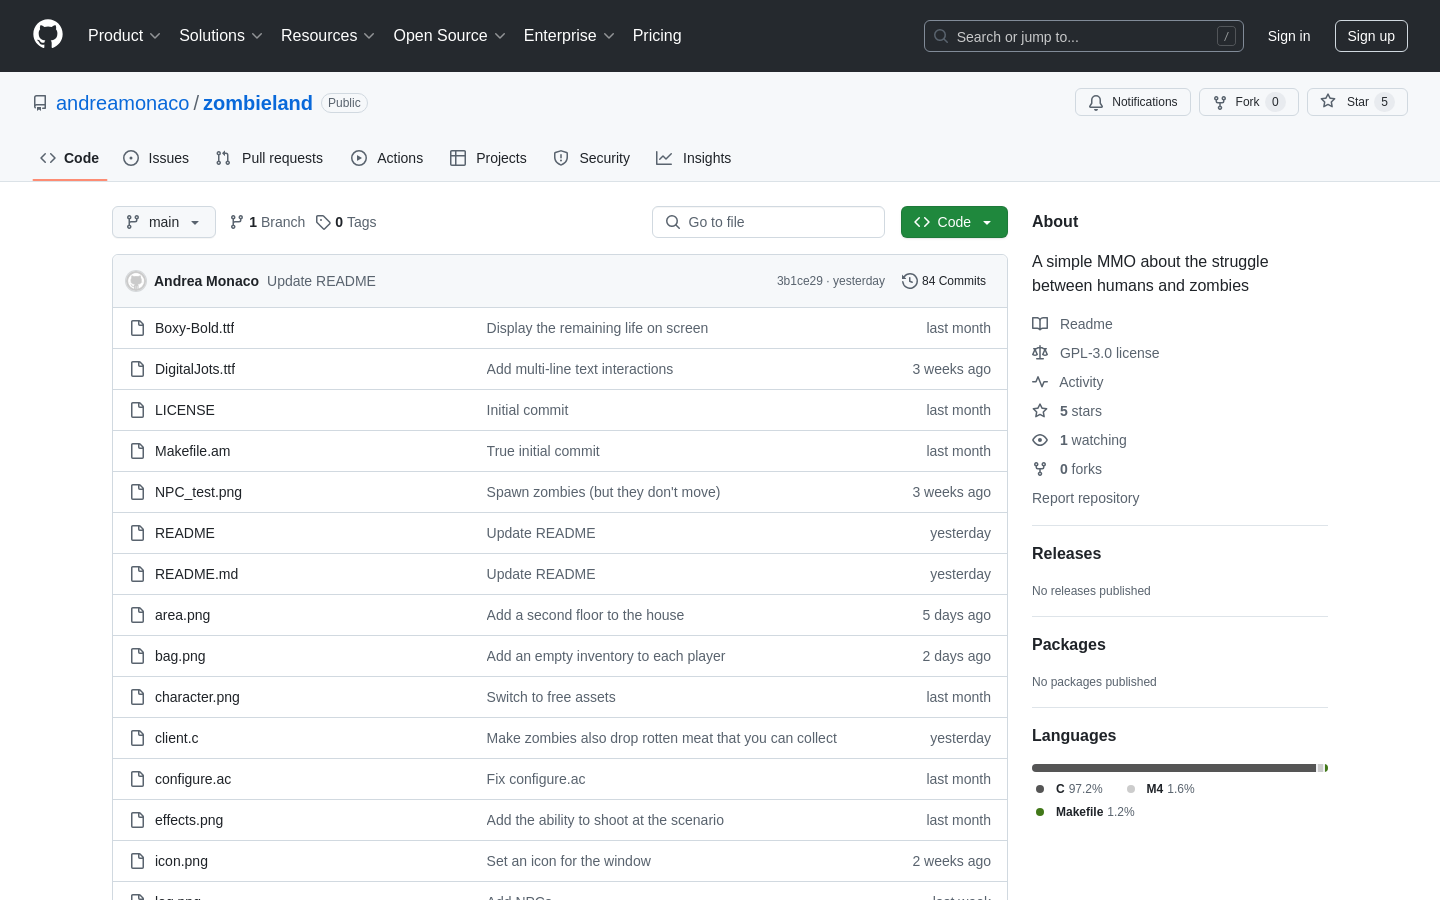Click the languages percentage bar
Viewport: 1440px width, 900px height.
[x=1180, y=768]
